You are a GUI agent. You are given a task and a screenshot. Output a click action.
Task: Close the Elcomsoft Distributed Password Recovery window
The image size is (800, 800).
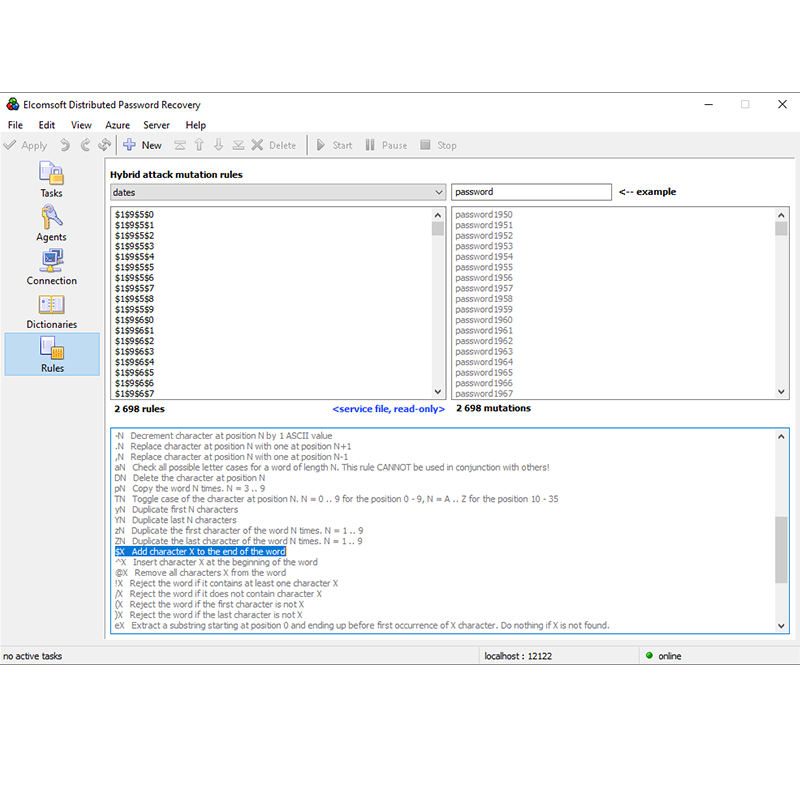[x=782, y=105]
